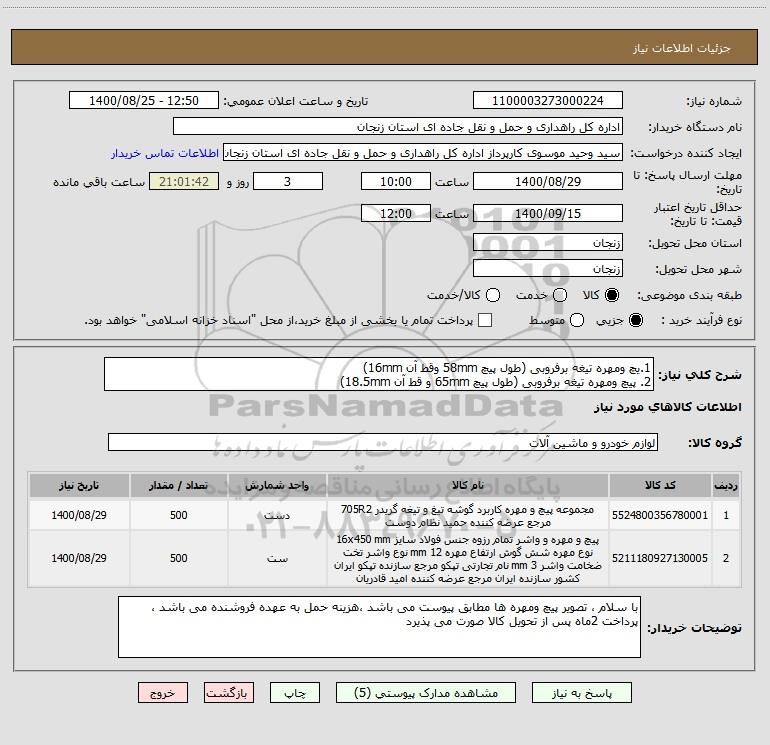The height and width of the screenshot is (745, 770).
Task: Click the ردیف column header
Action: click(x=726, y=485)
